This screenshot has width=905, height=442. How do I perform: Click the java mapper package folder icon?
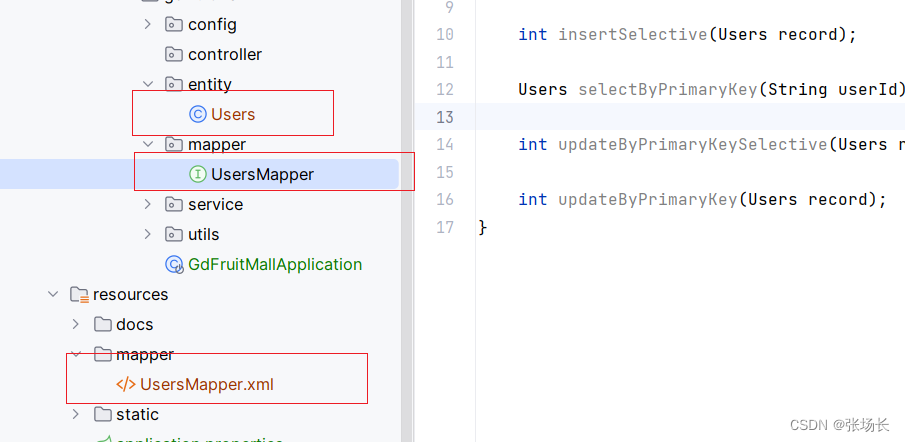point(174,144)
